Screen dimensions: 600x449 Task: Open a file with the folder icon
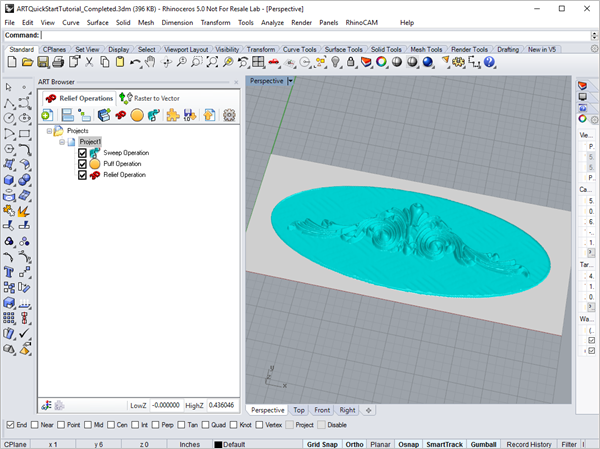point(27,62)
